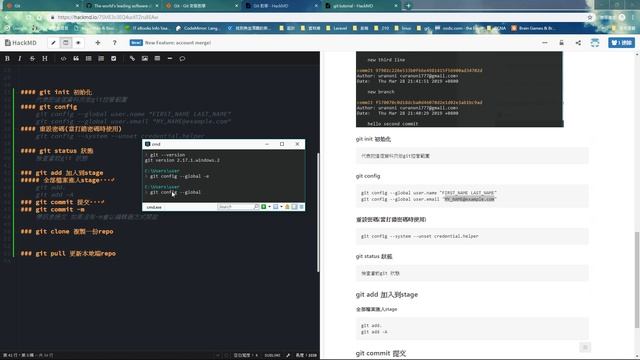
Task: Open dropdown arrow beside blue window icon in cmd
Action: [x=281, y=207]
